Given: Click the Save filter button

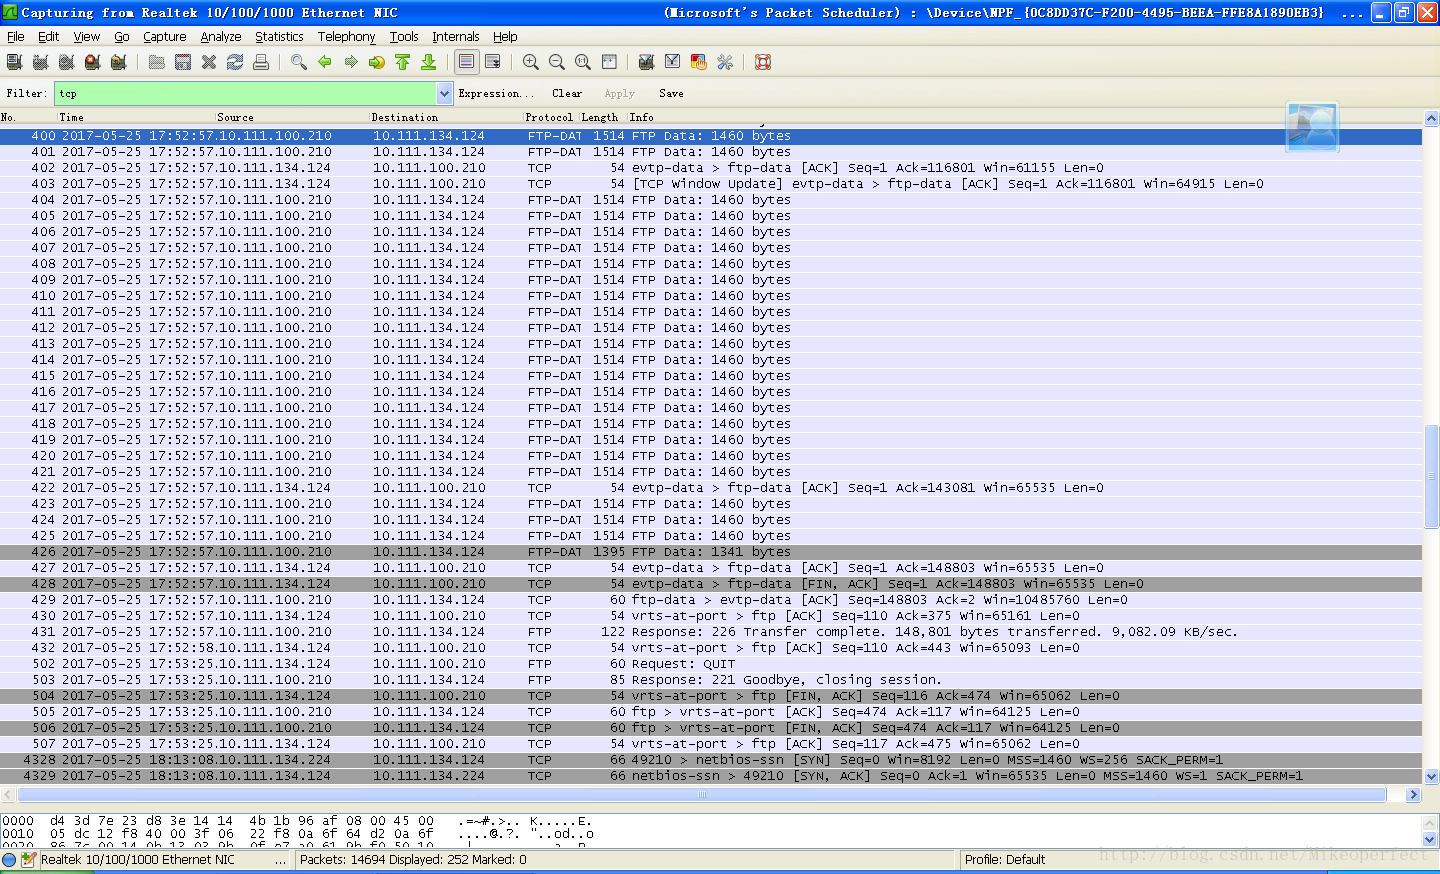Looking at the screenshot, I should click(672, 93).
